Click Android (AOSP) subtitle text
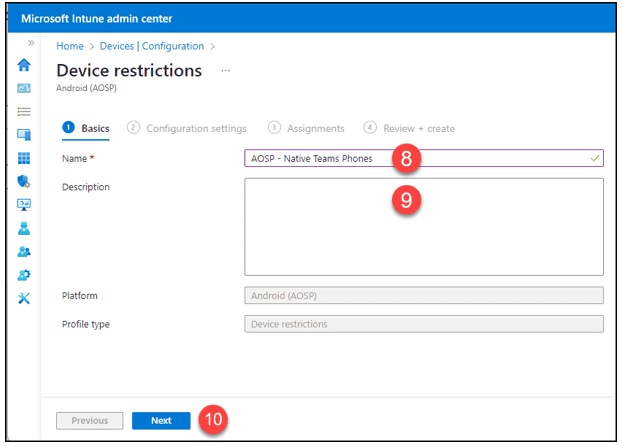 pyautogui.click(x=86, y=88)
